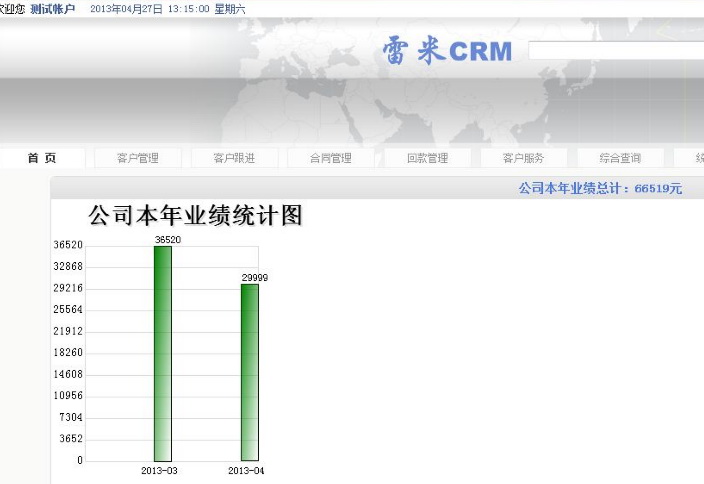Click the 2013-03 axis label
Image resolution: width=704 pixels, height=484 pixels.
(x=159, y=471)
